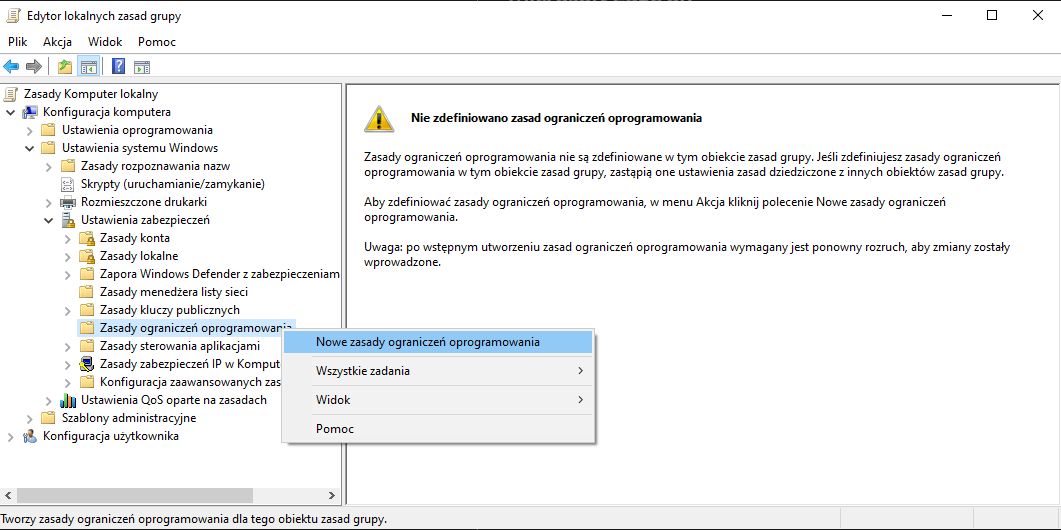Expand the Szablony administracyjne node

coord(30,418)
